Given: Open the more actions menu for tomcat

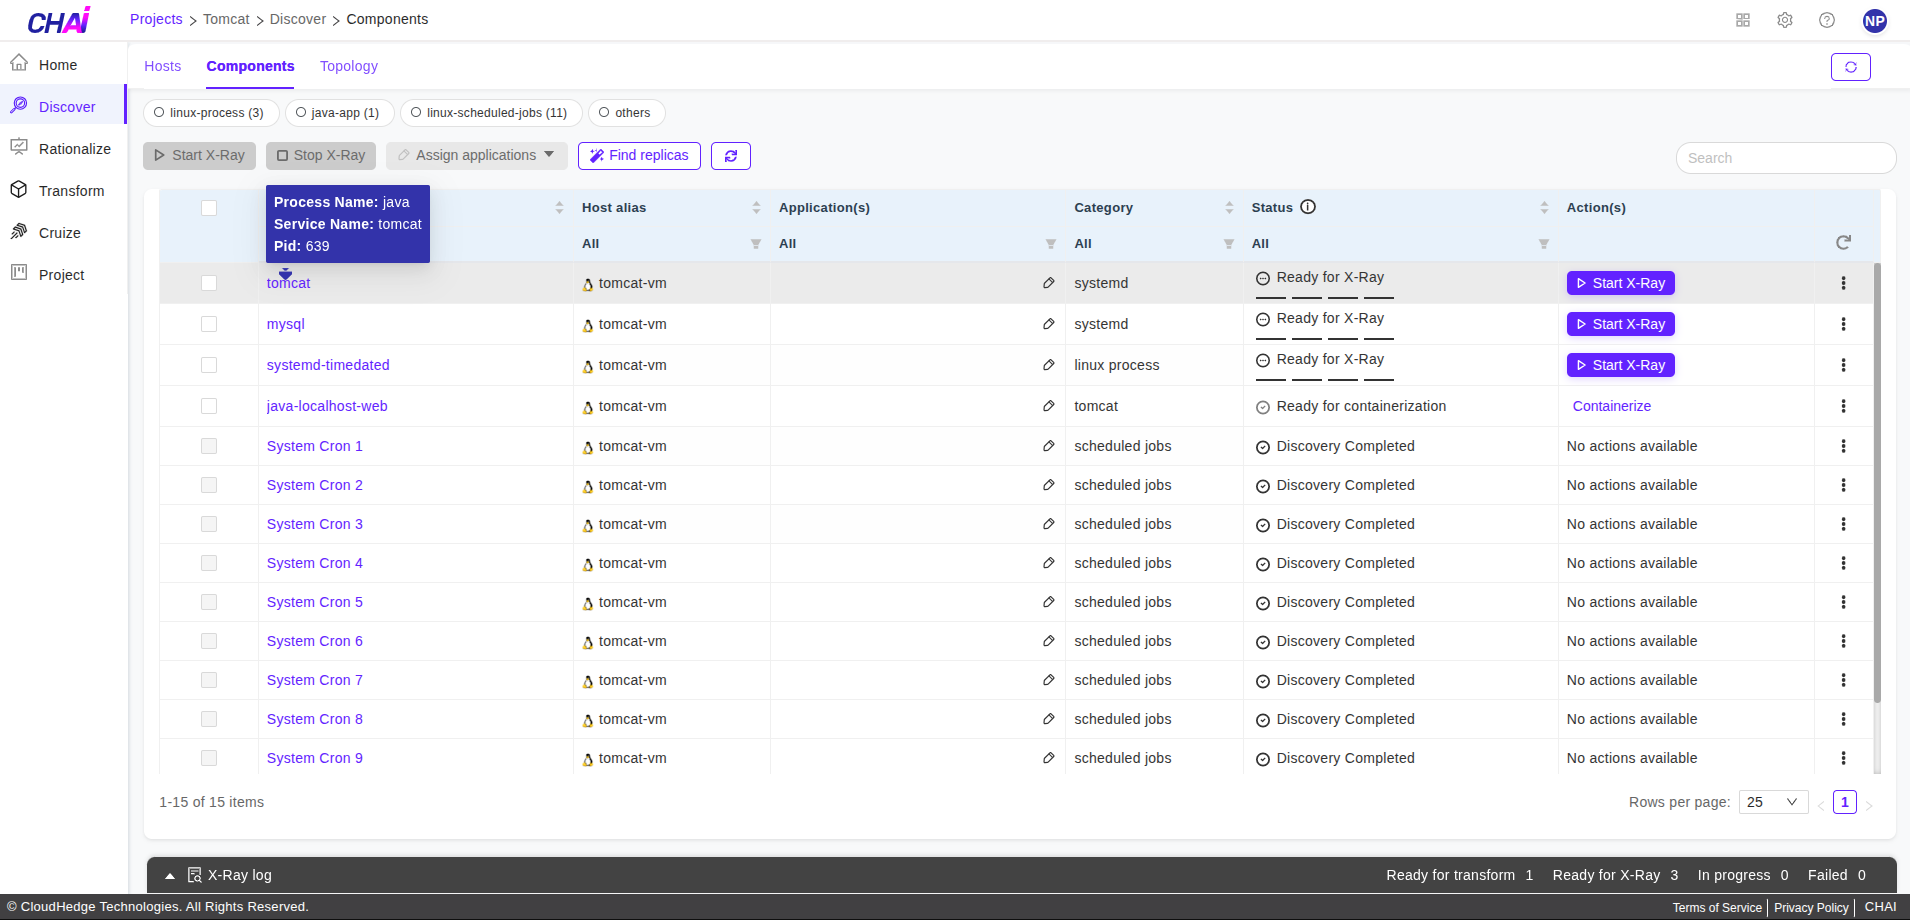Looking at the screenshot, I should click(1843, 283).
